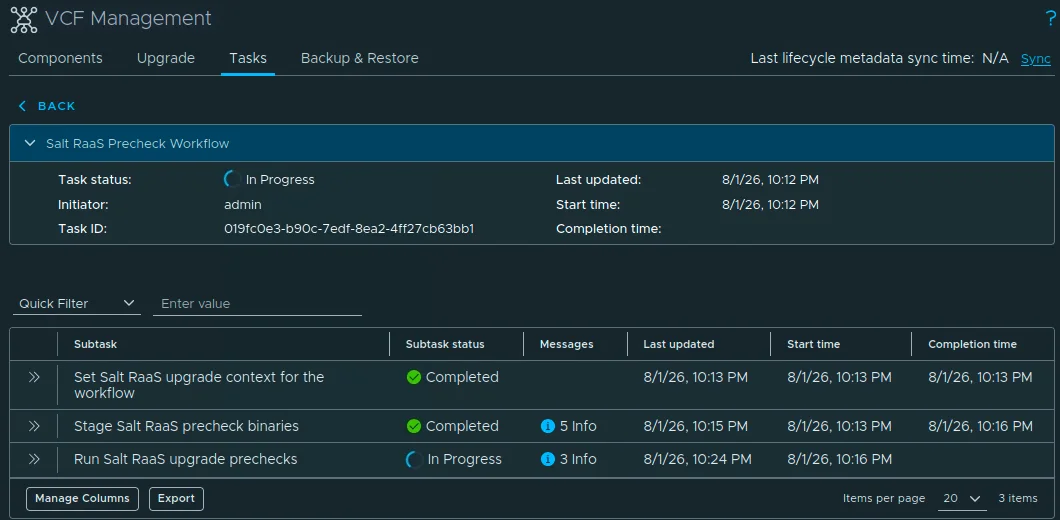Focus the Enter value filter field
The image size is (1060, 520).
(x=258, y=304)
